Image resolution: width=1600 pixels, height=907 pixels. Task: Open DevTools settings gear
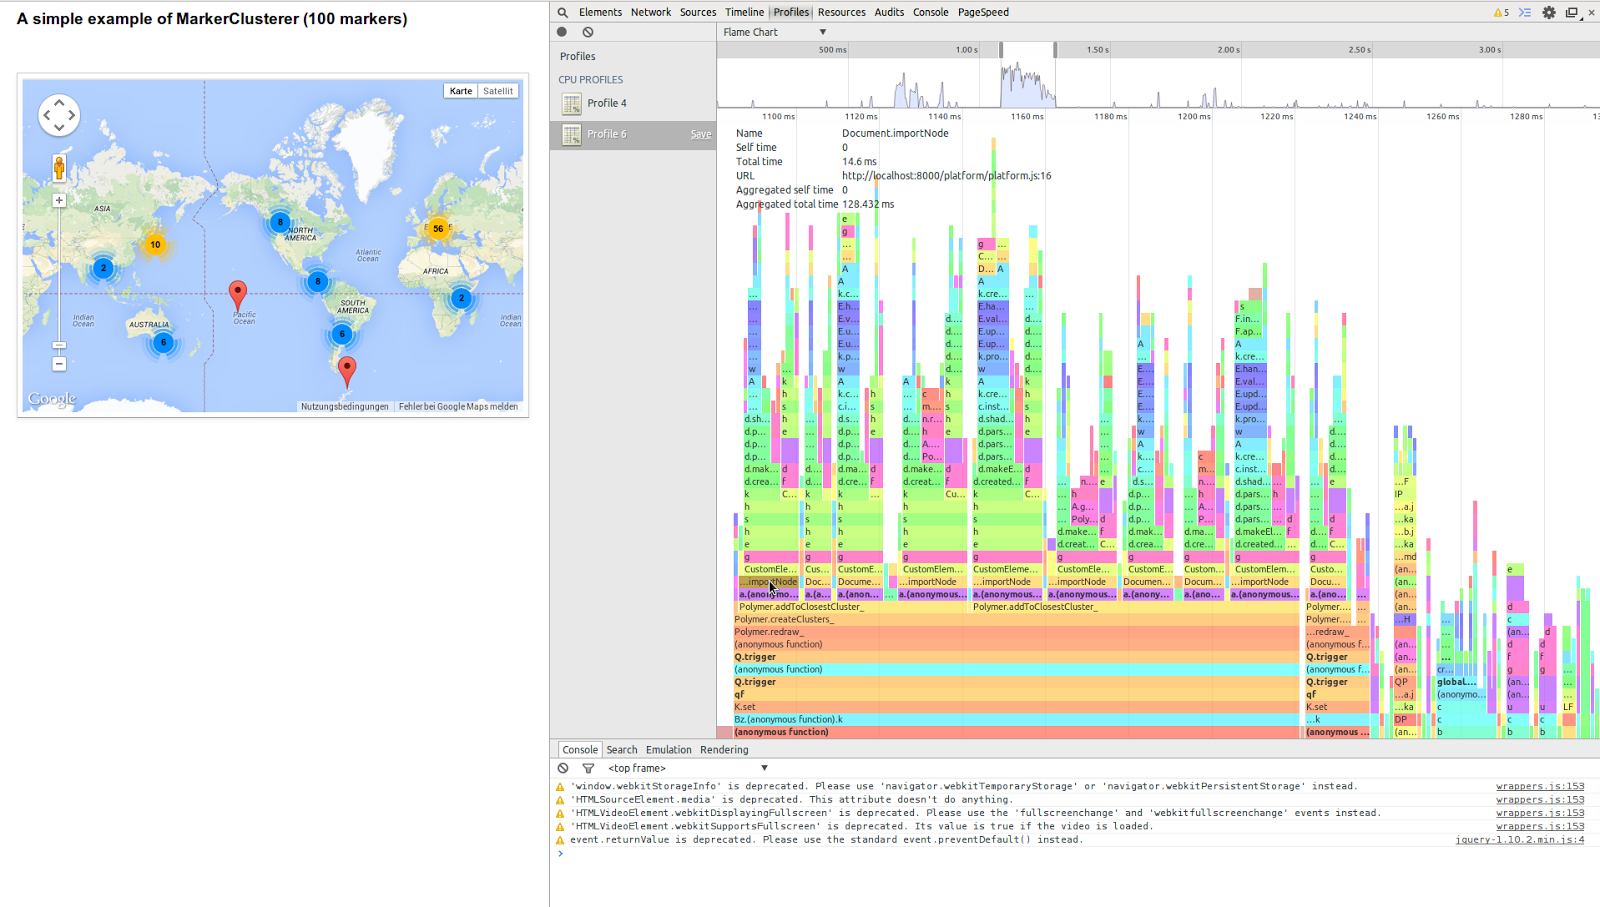[1549, 13]
